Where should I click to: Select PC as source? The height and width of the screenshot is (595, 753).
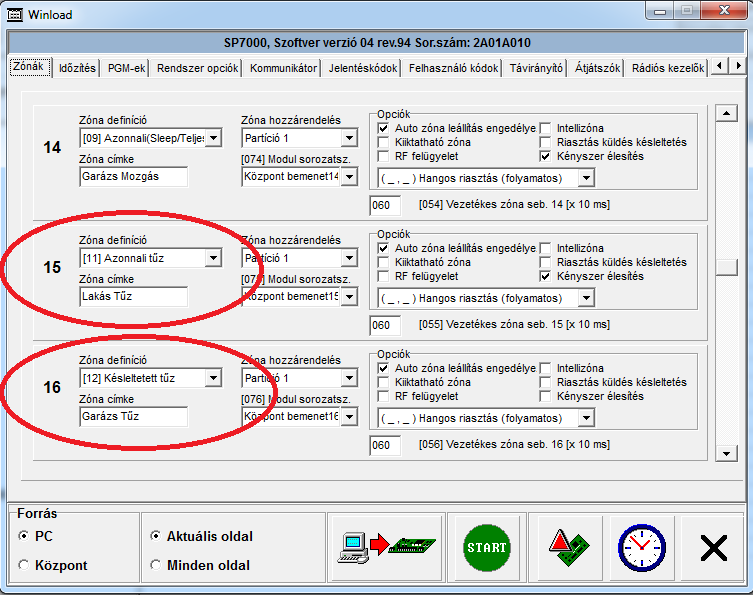pyautogui.click(x=23, y=535)
